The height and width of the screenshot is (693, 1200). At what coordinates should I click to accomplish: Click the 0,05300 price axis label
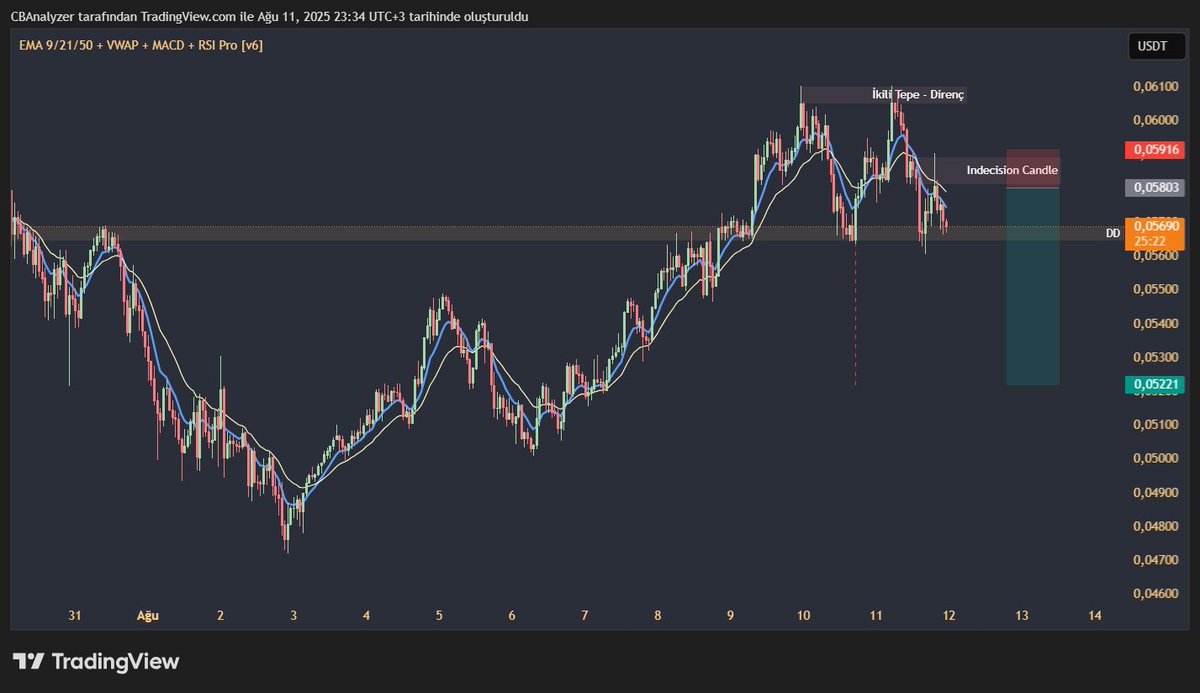1154,357
